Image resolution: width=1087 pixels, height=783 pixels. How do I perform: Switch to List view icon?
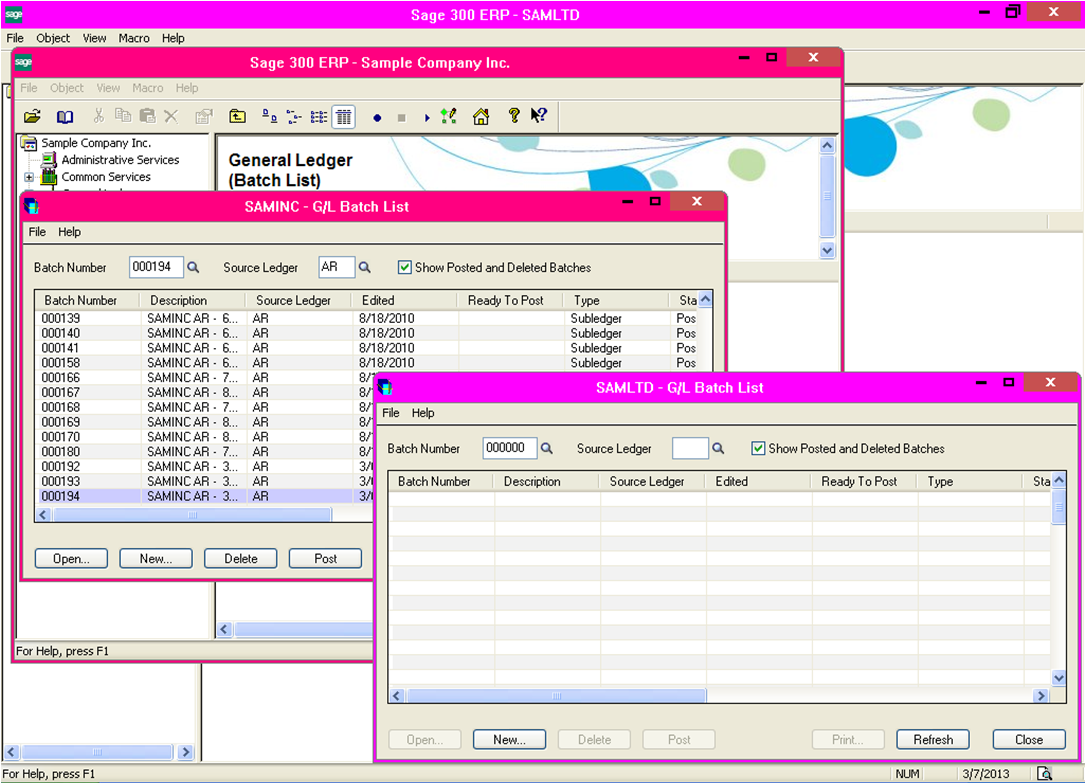(319, 117)
